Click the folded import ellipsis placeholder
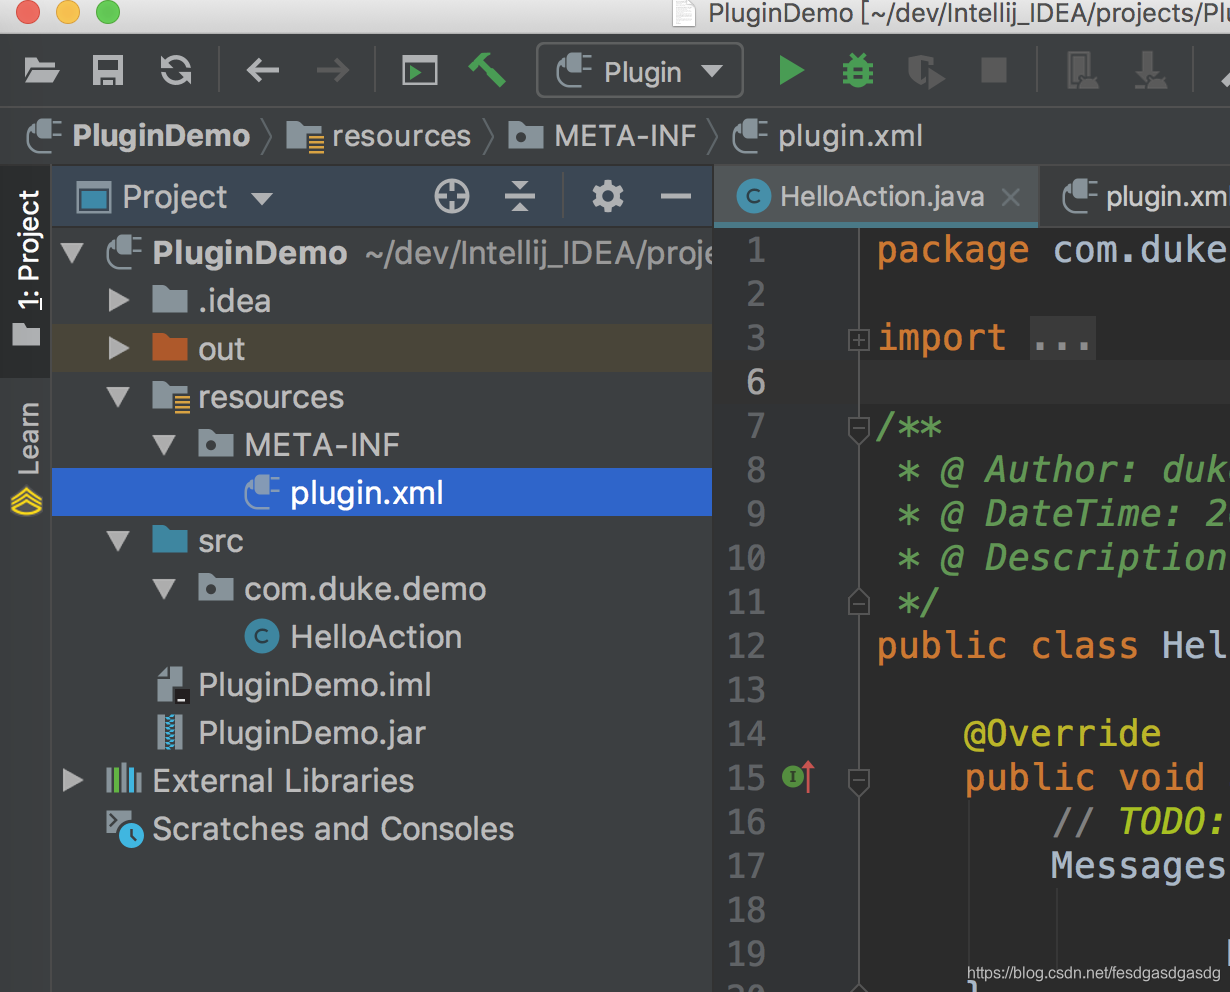1230x992 pixels. click(1063, 339)
